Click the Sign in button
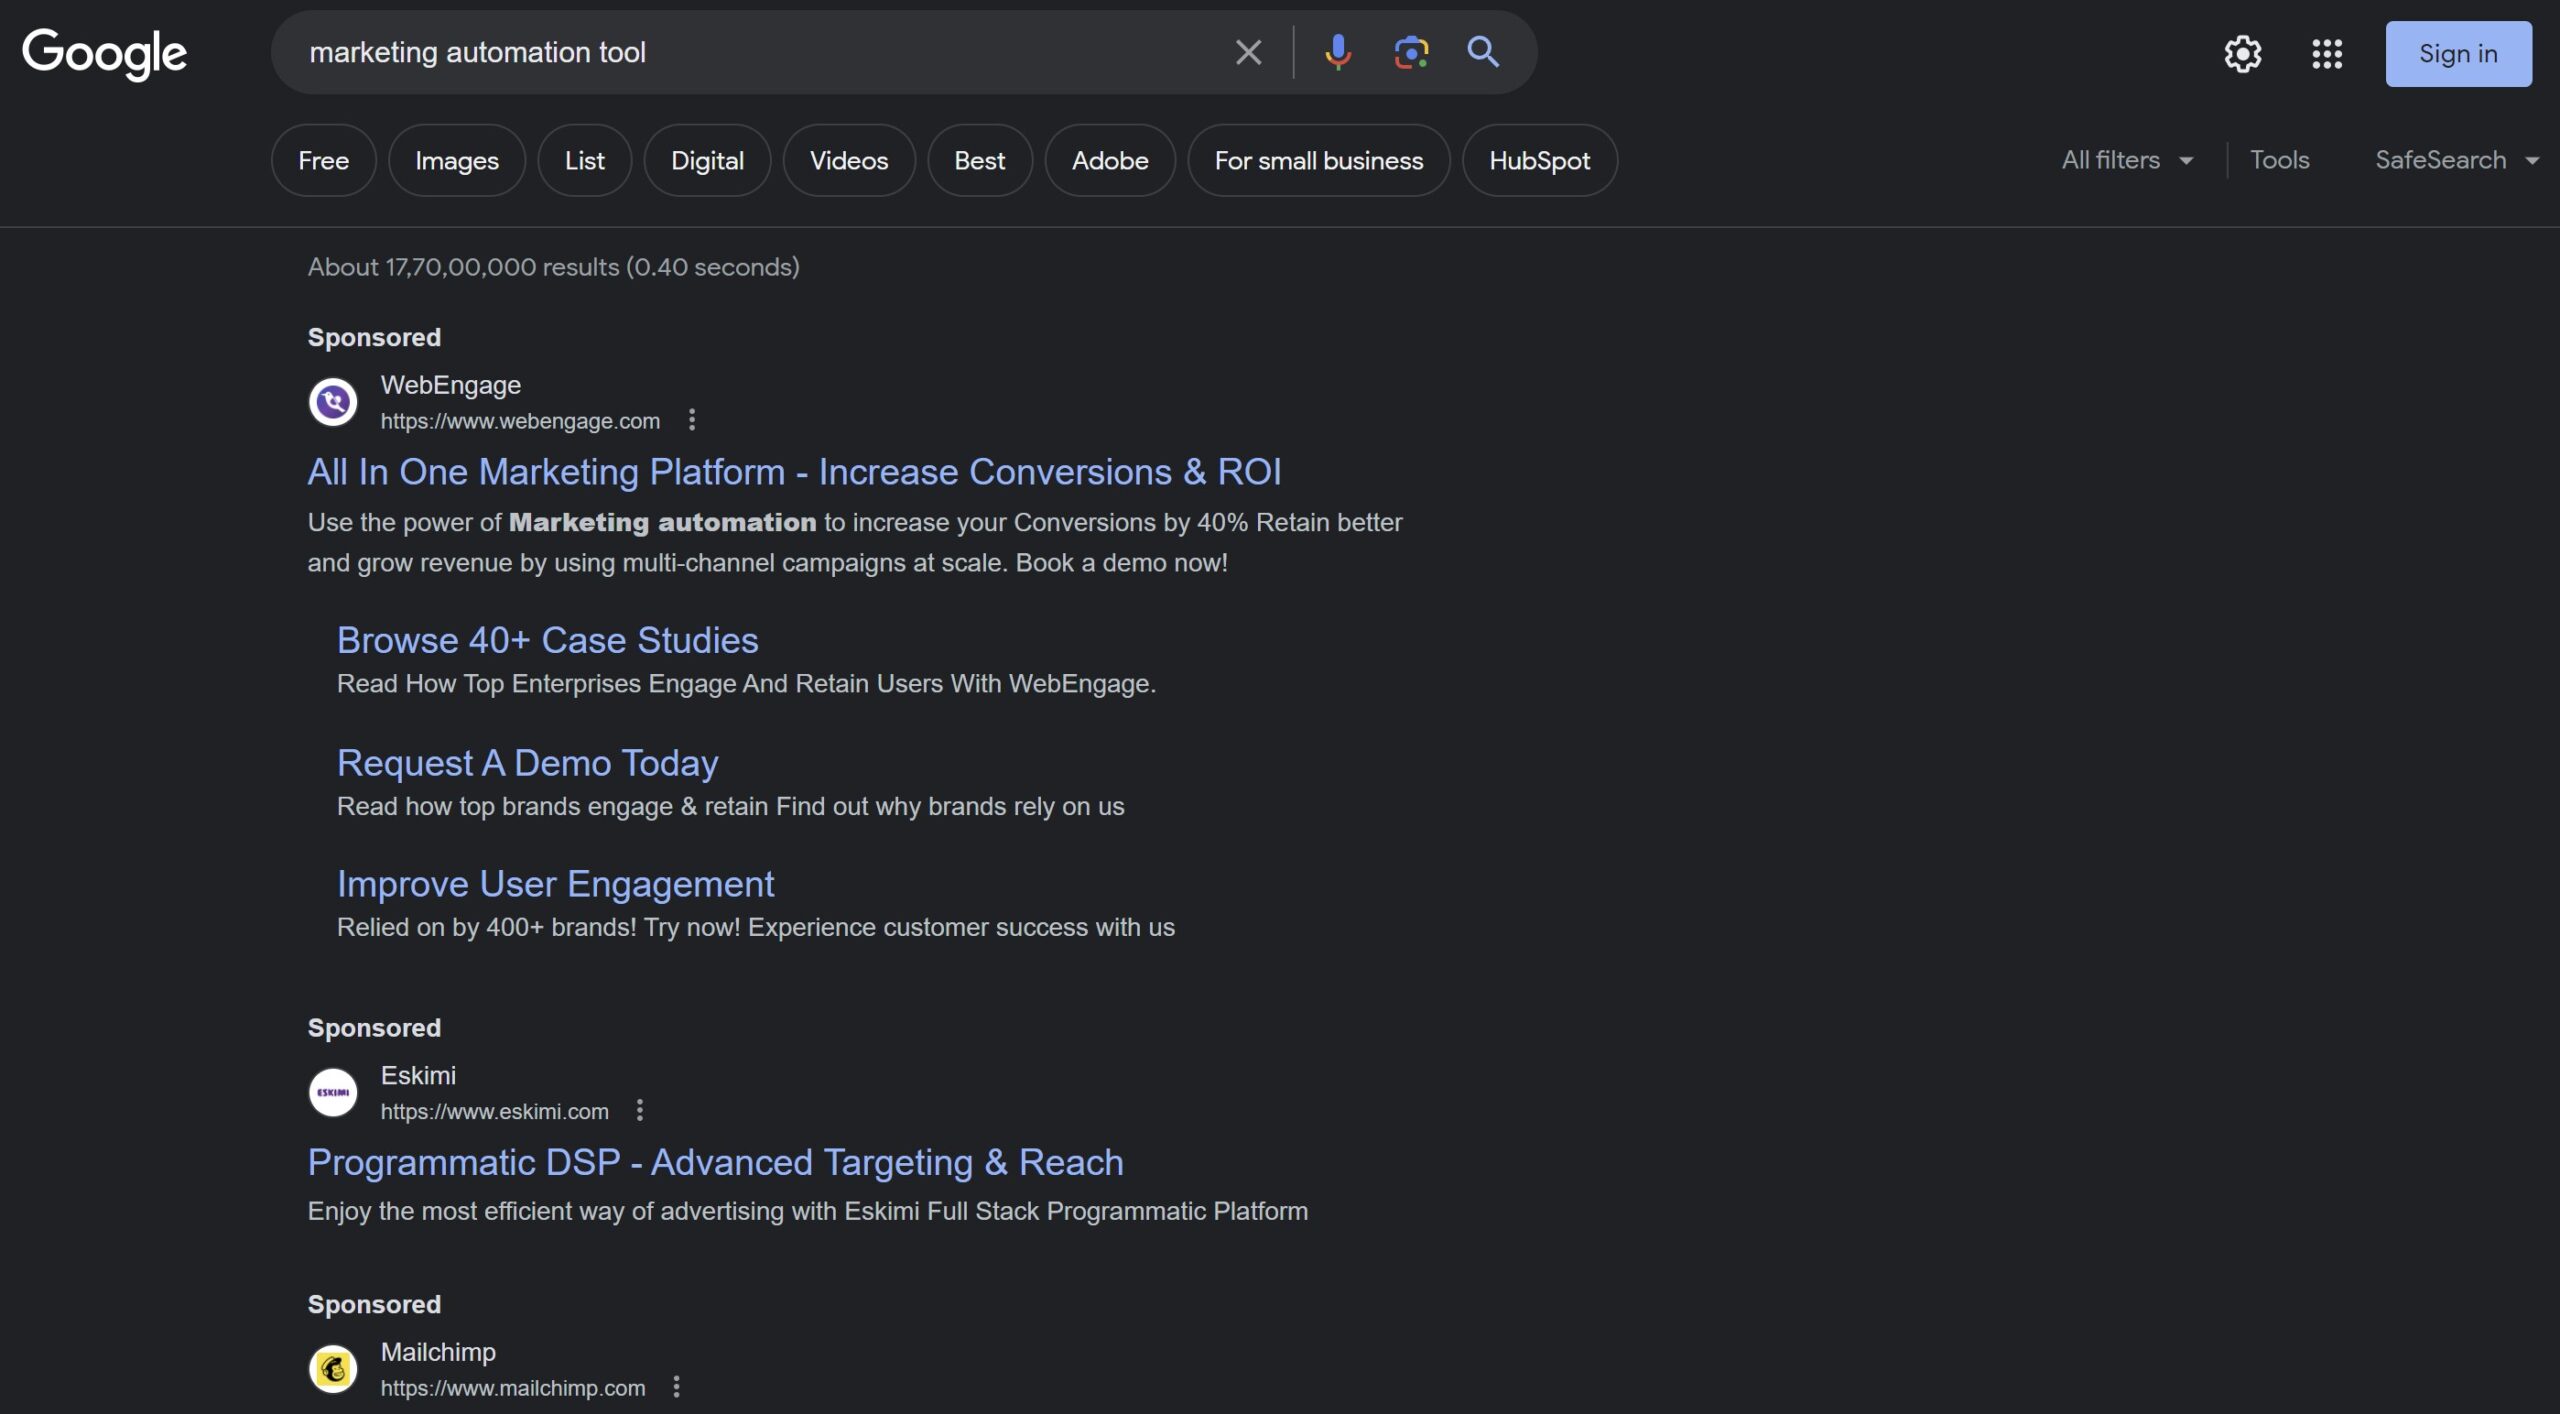The image size is (2560, 1414). pyautogui.click(x=2457, y=54)
